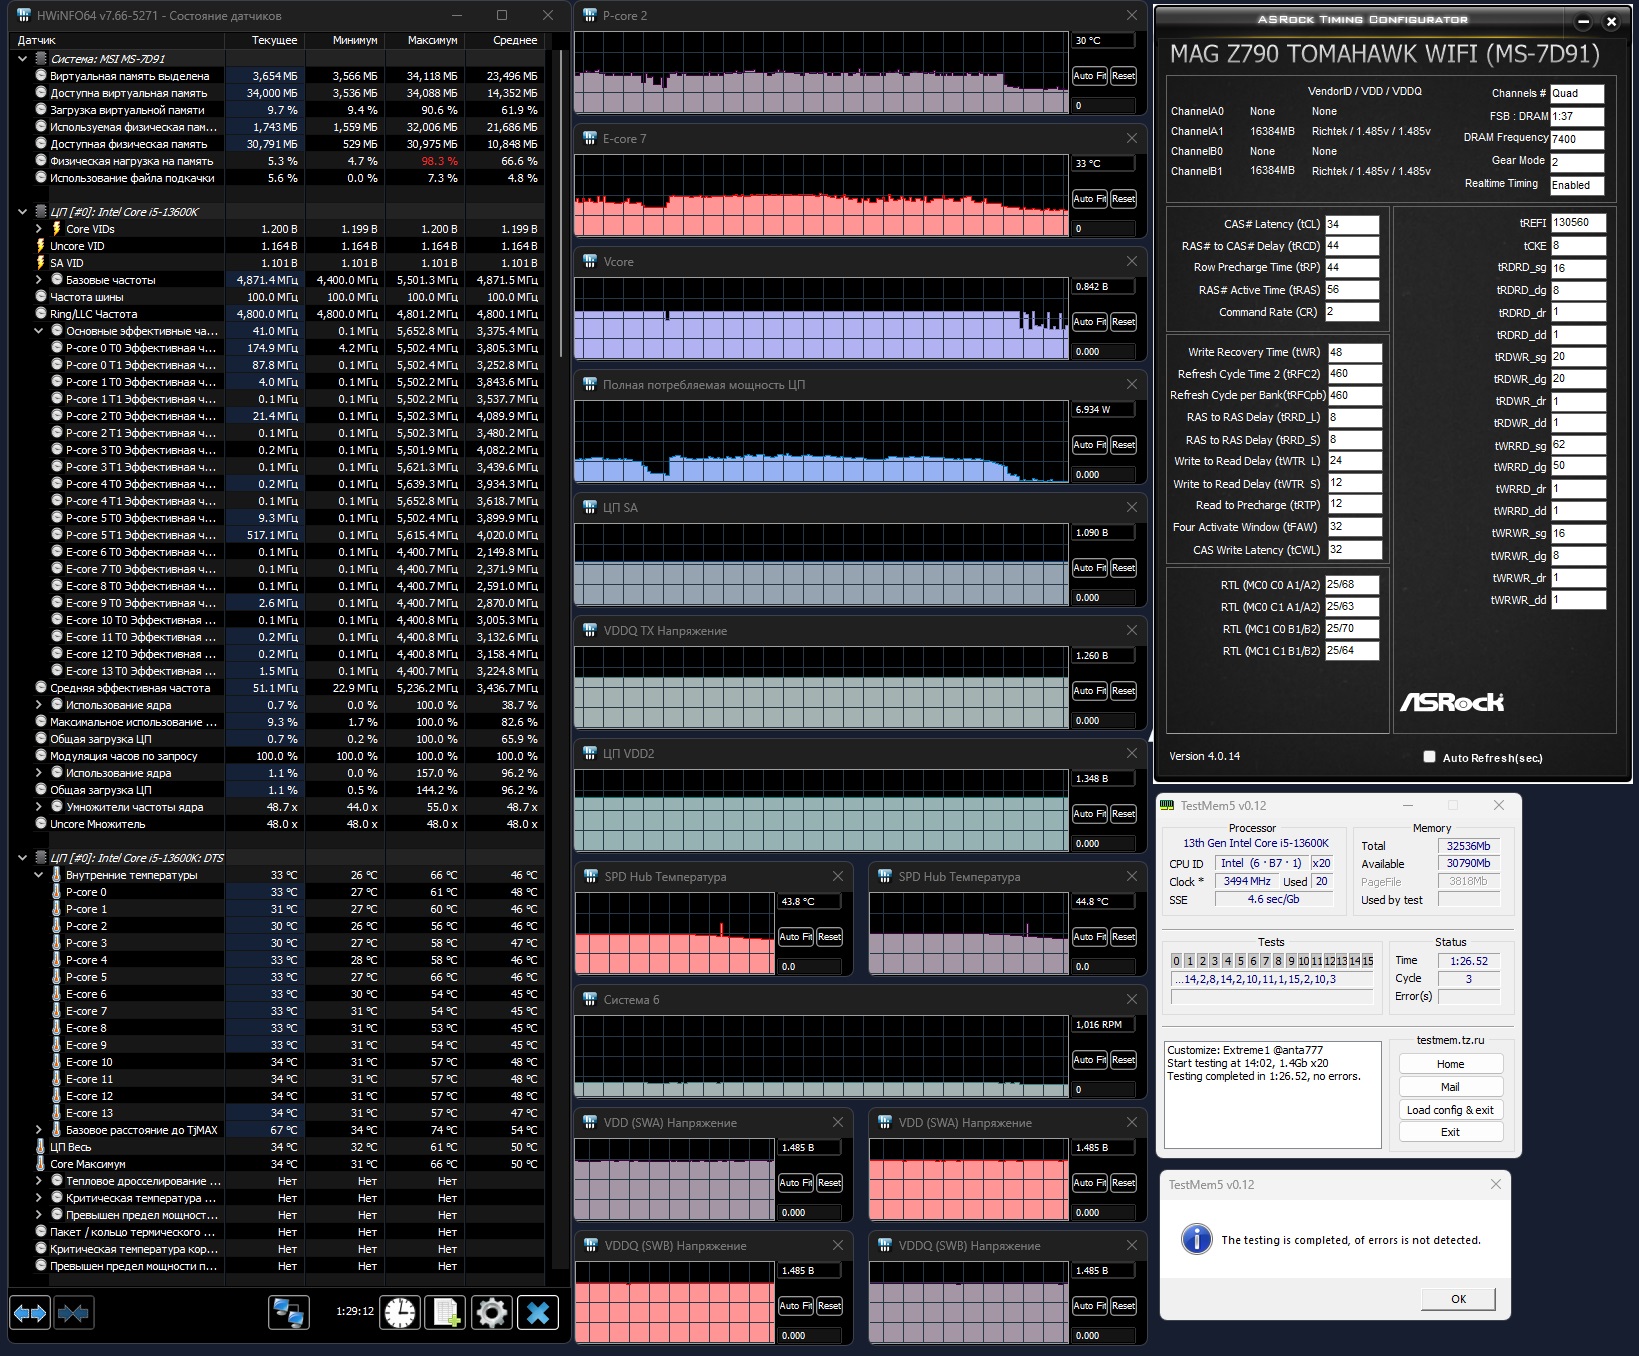This screenshot has height=1356, width=1639.
Task: Click the Минимум column header
Action: 344,40
